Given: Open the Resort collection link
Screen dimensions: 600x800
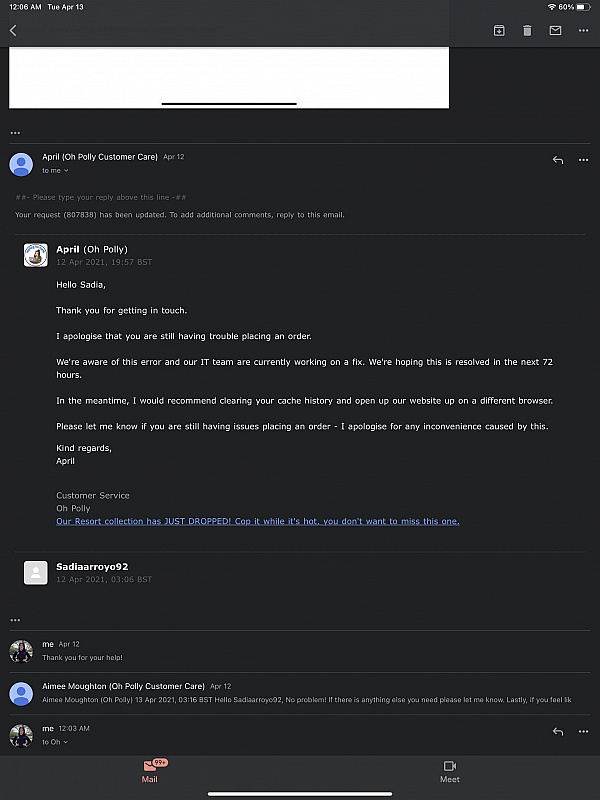Looking at the screenshot, I should (257, 521).
